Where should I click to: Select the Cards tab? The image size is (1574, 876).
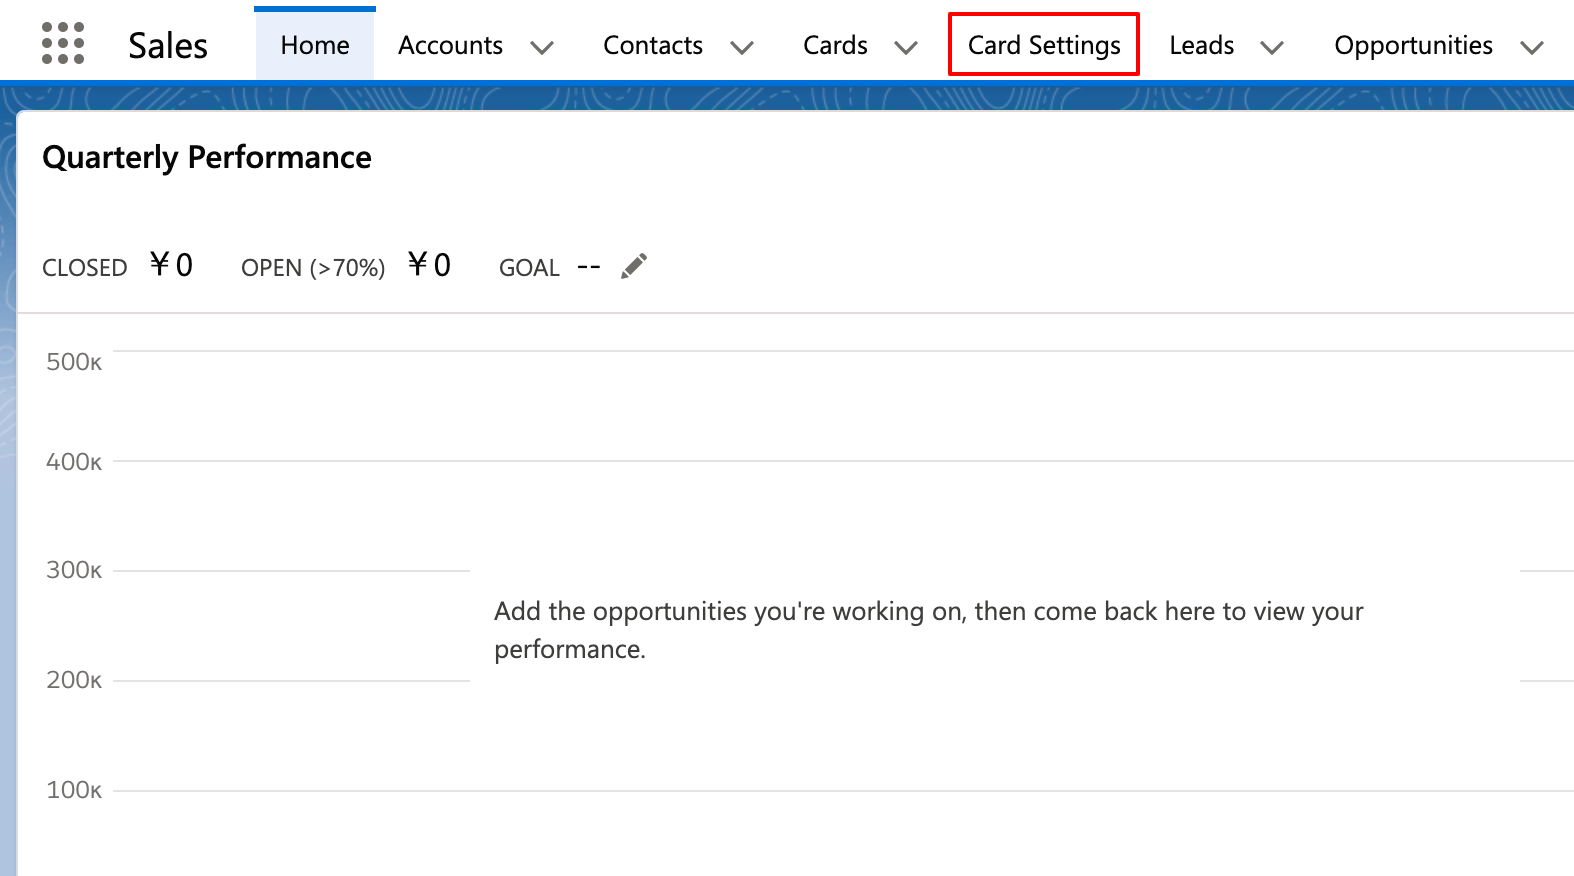[x=835, y=45]
